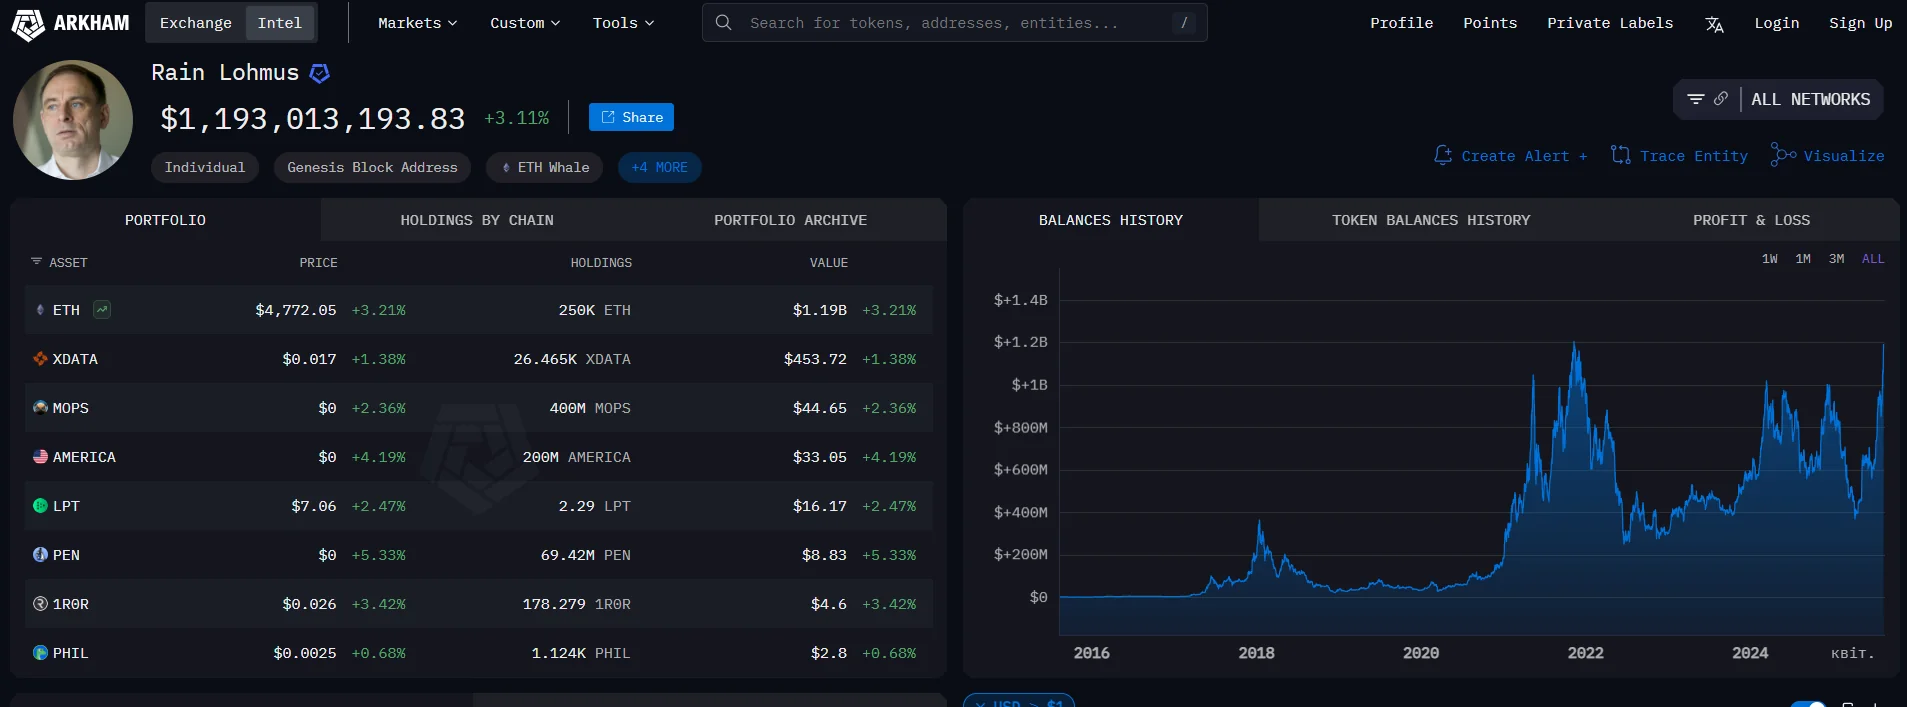Focus the tokens and addresses search field
Viewport: 1907px width, 707px height.
[x=955, y=22]
